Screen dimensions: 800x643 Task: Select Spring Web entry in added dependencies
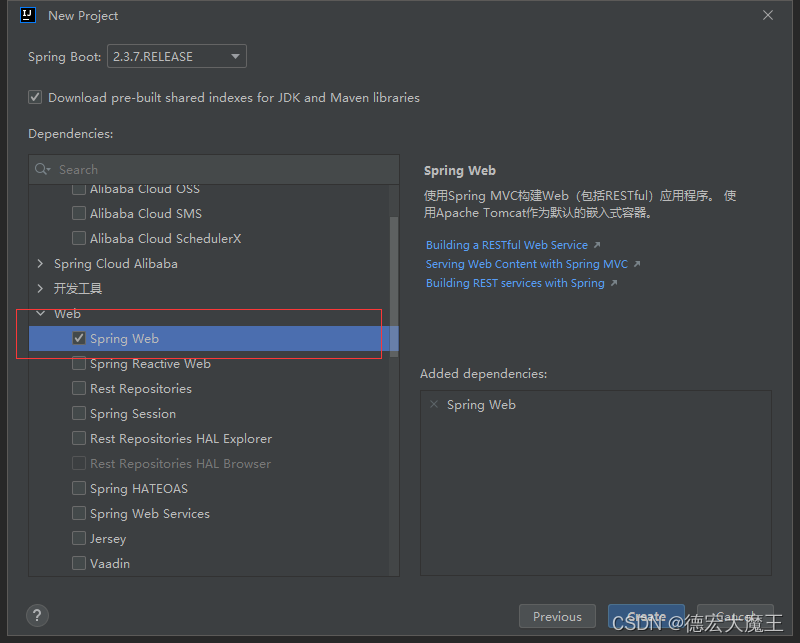[x=481, y=405]
